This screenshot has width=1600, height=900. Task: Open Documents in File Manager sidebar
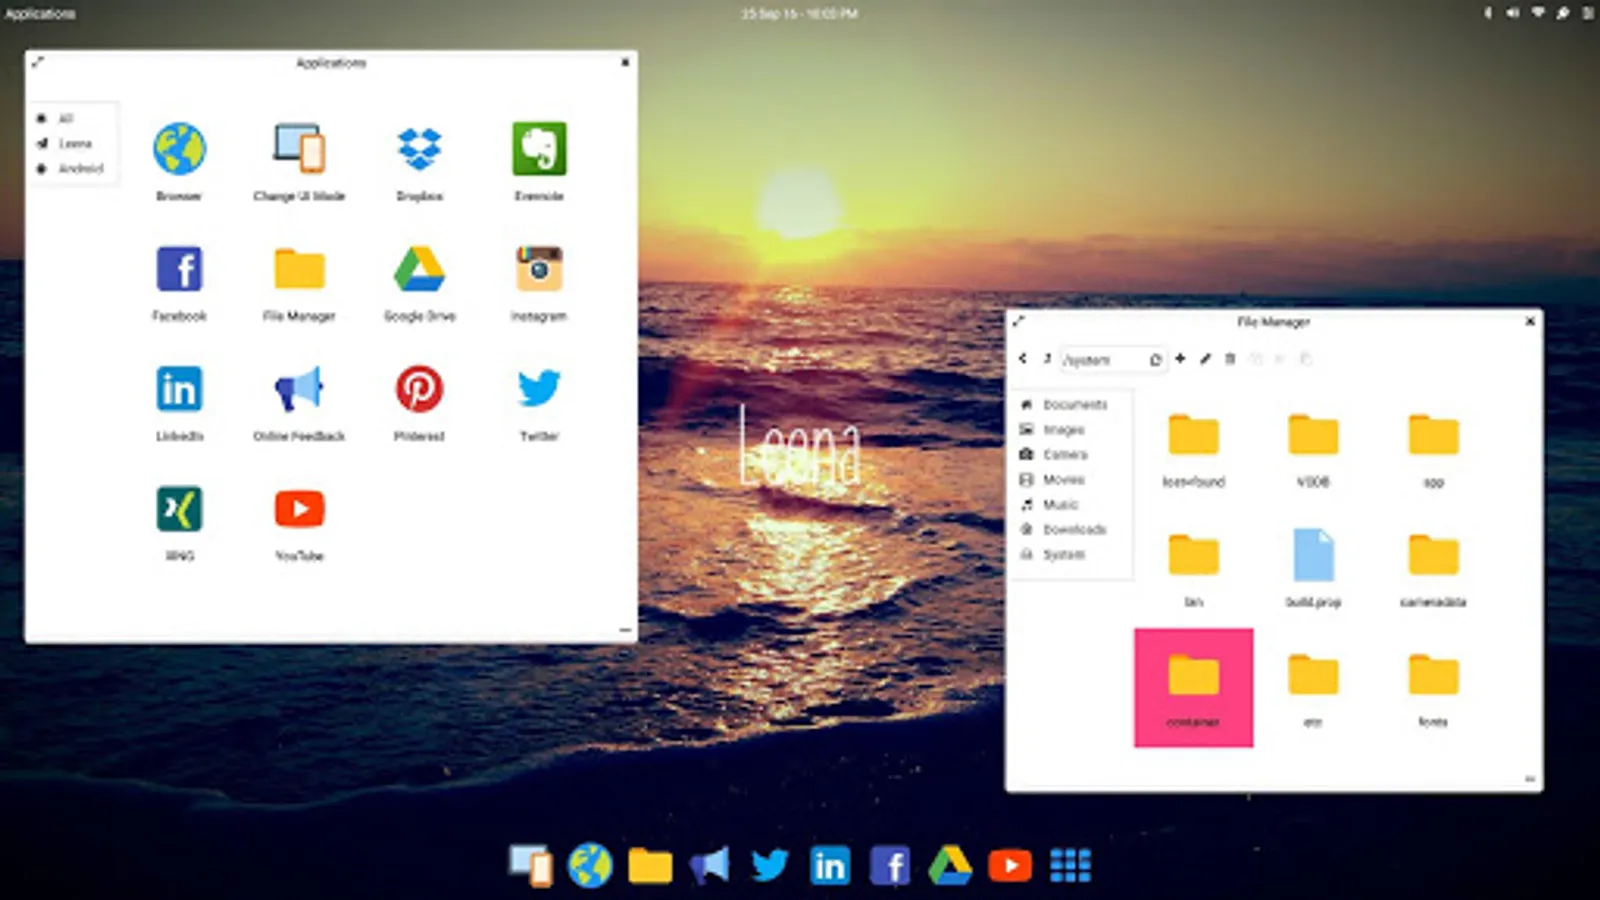point(1073,404)
